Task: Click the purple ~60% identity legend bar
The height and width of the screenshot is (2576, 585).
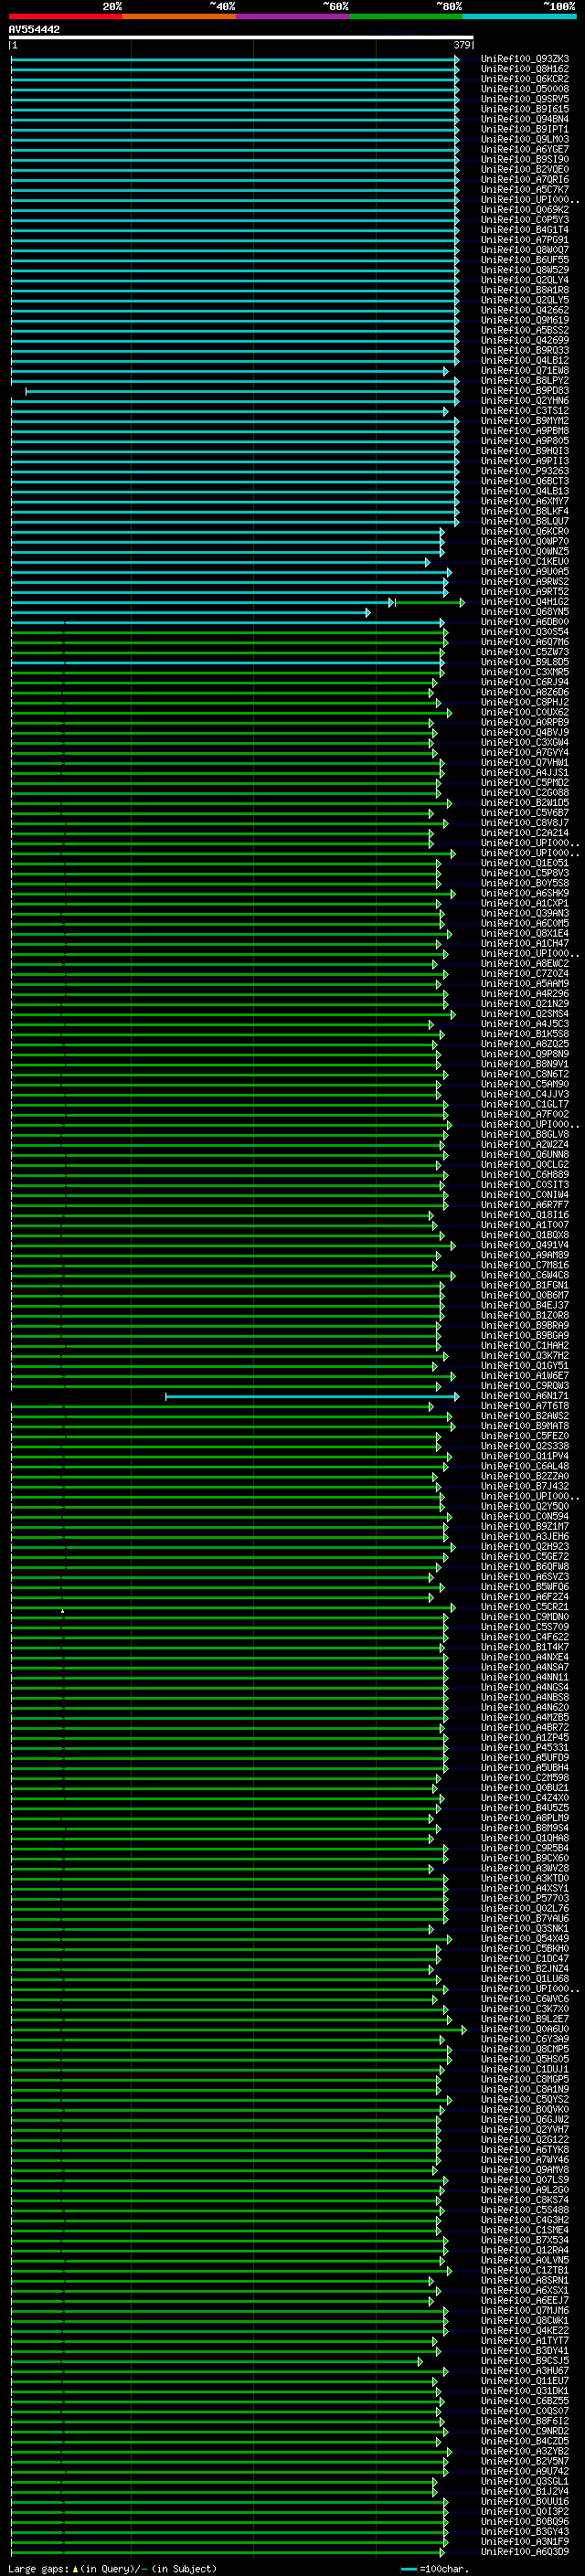Action: pos(293,16)
